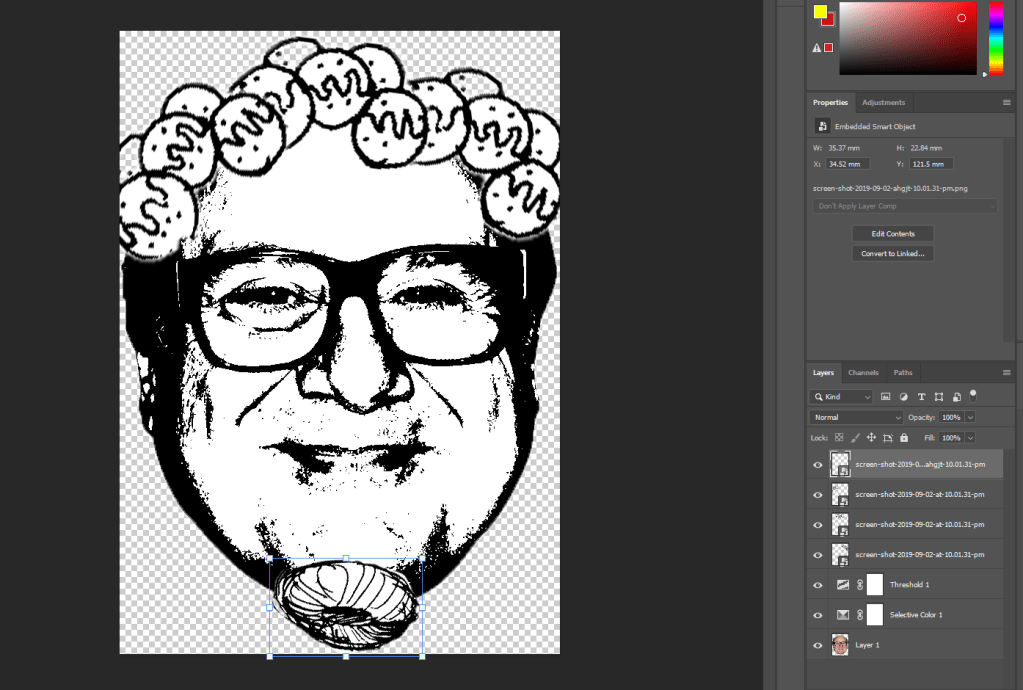Open the layer Kind filter dropdown
The width and height of the screenshot is (1023, 690).
844,397
